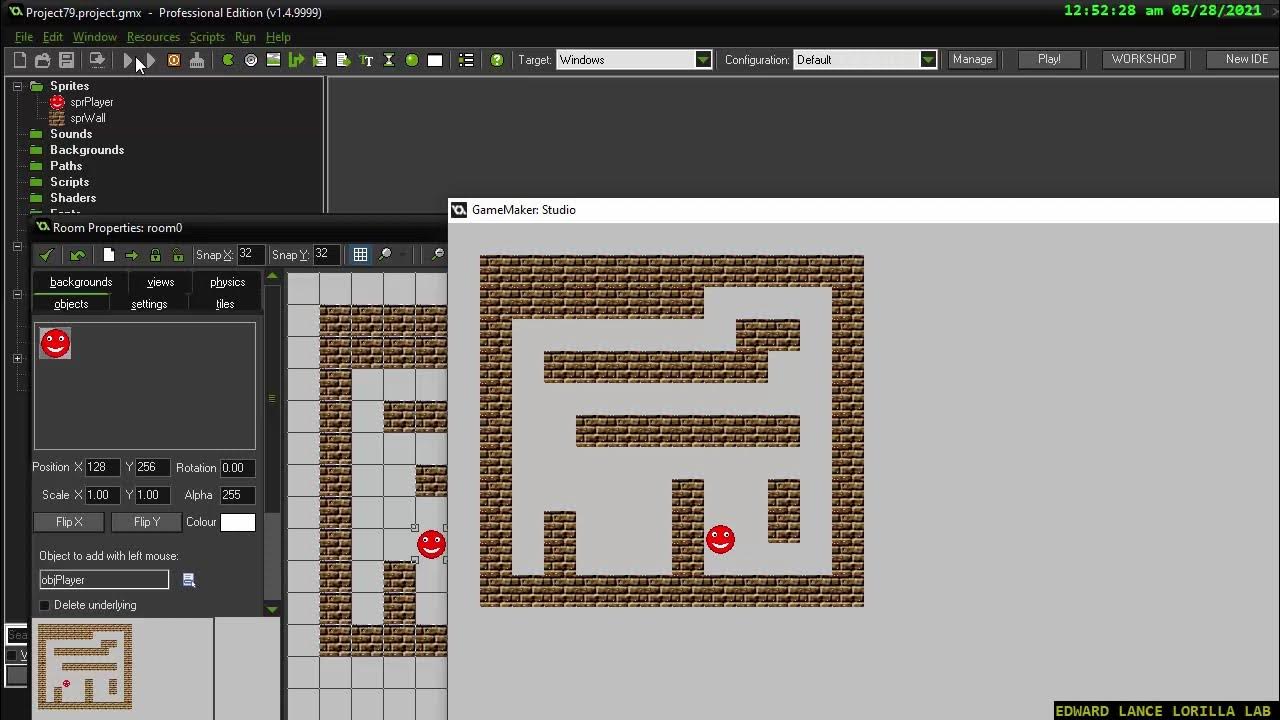Image resolution: width=1280 pixels, height=720 pixels.
Task: Lock all instances with closed padlock
Action: (155, 255)
